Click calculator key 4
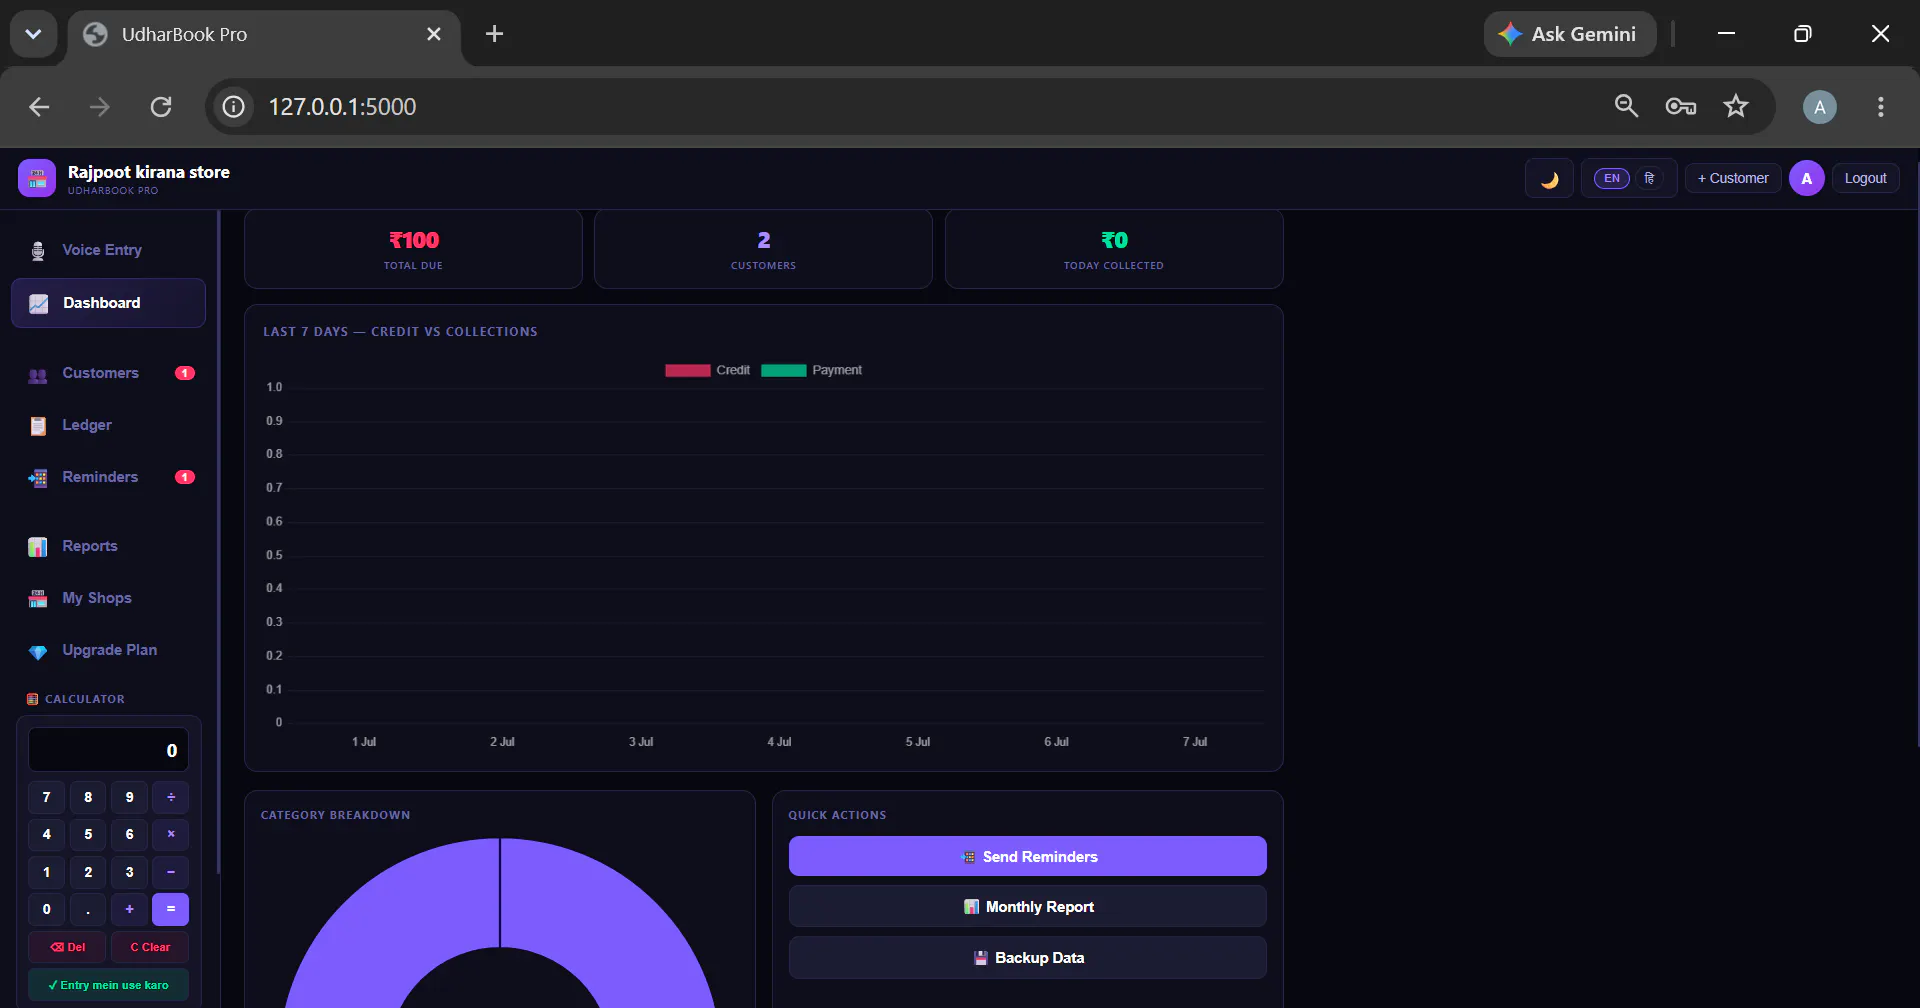This screenshot has width=1920, height=1008. click(x=46, y=834)
